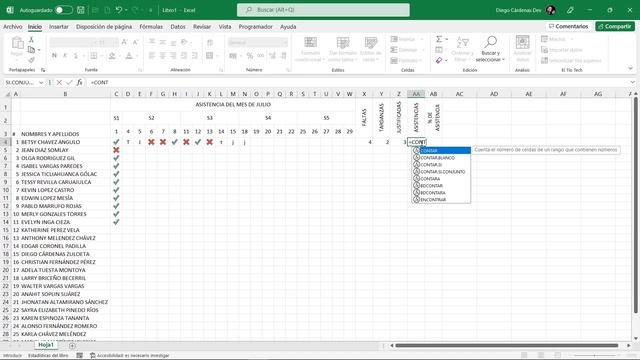Collapse the ribbon chevron
Screen dimensions: 640x360
pos(630,69)
